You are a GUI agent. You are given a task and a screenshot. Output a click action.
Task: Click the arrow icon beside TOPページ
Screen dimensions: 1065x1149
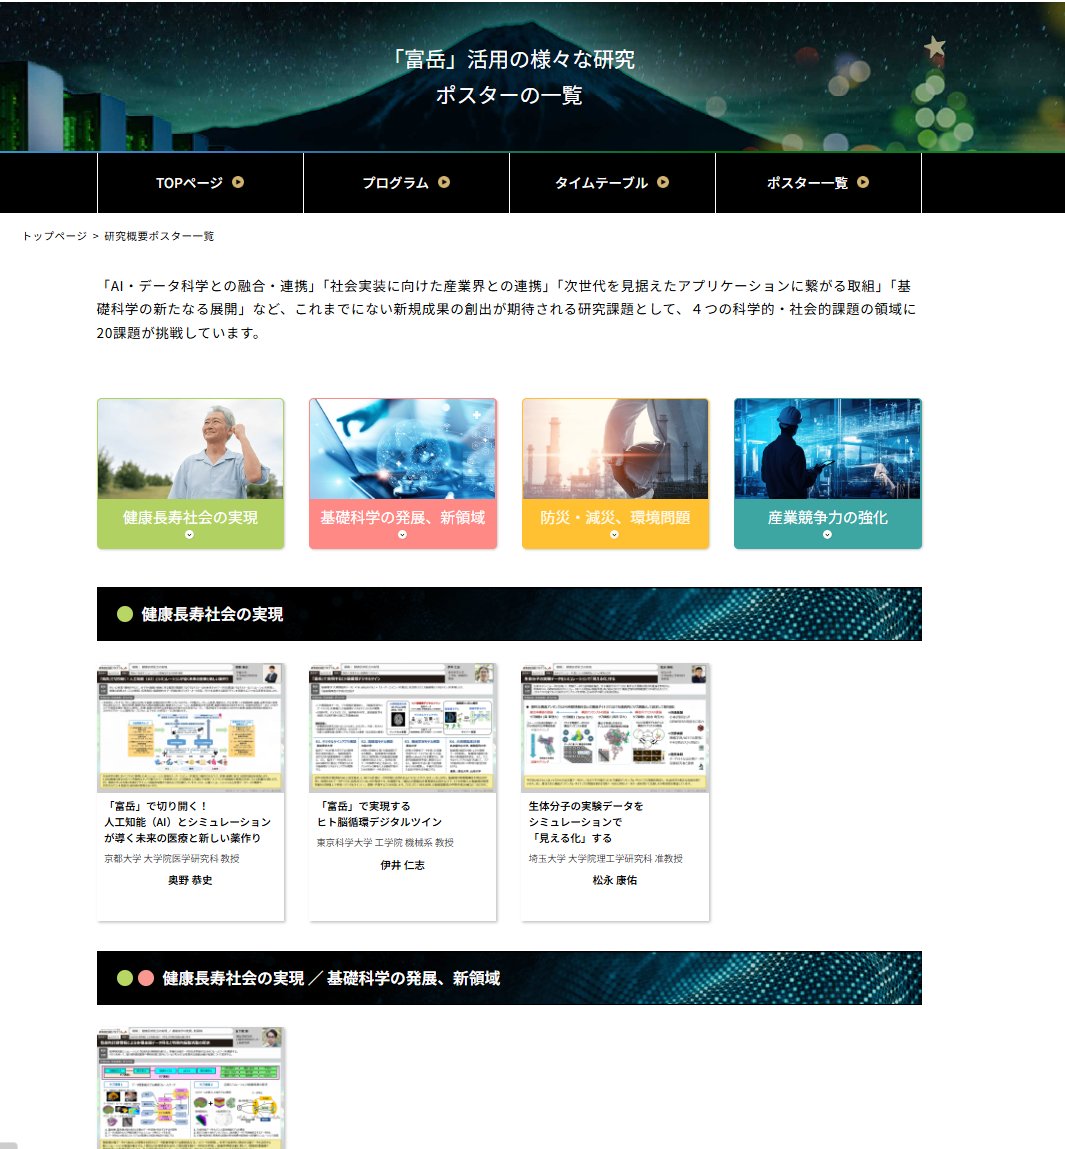click(x=237, y=182)
